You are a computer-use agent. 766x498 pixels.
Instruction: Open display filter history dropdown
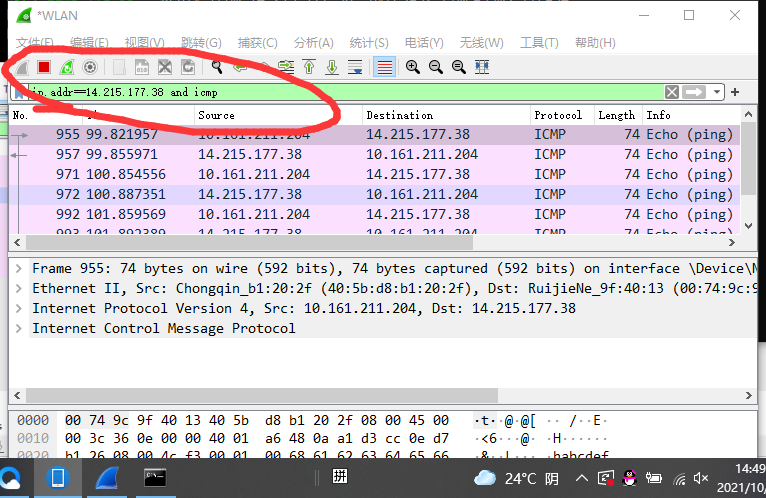(x=717, y=92)
